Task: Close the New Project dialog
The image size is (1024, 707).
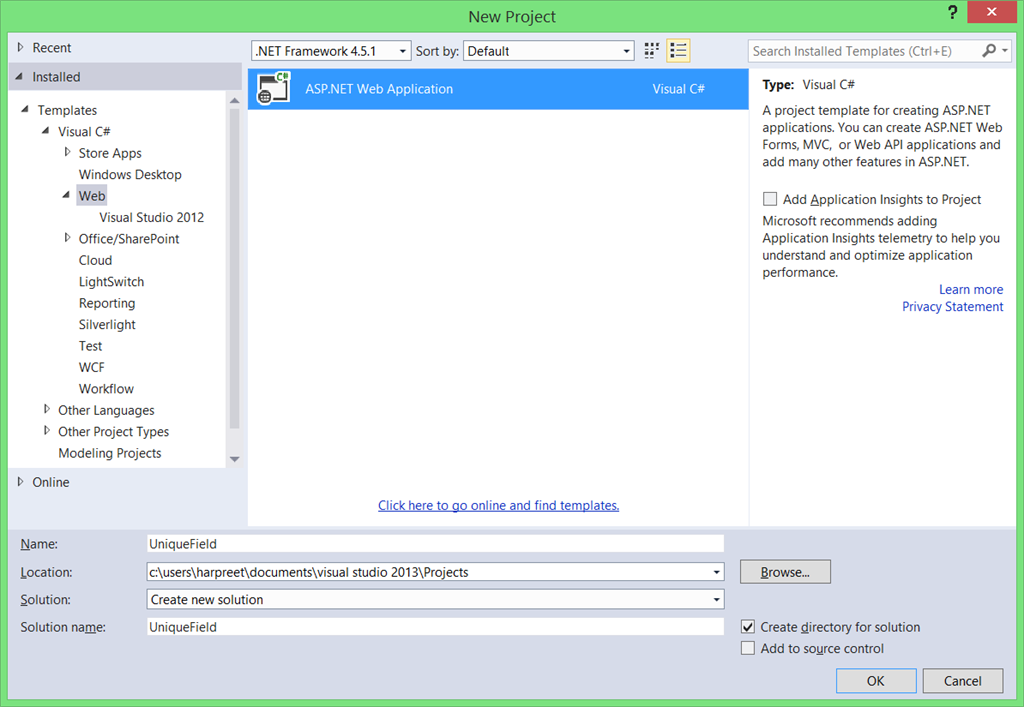Action: tap(991, 12)
